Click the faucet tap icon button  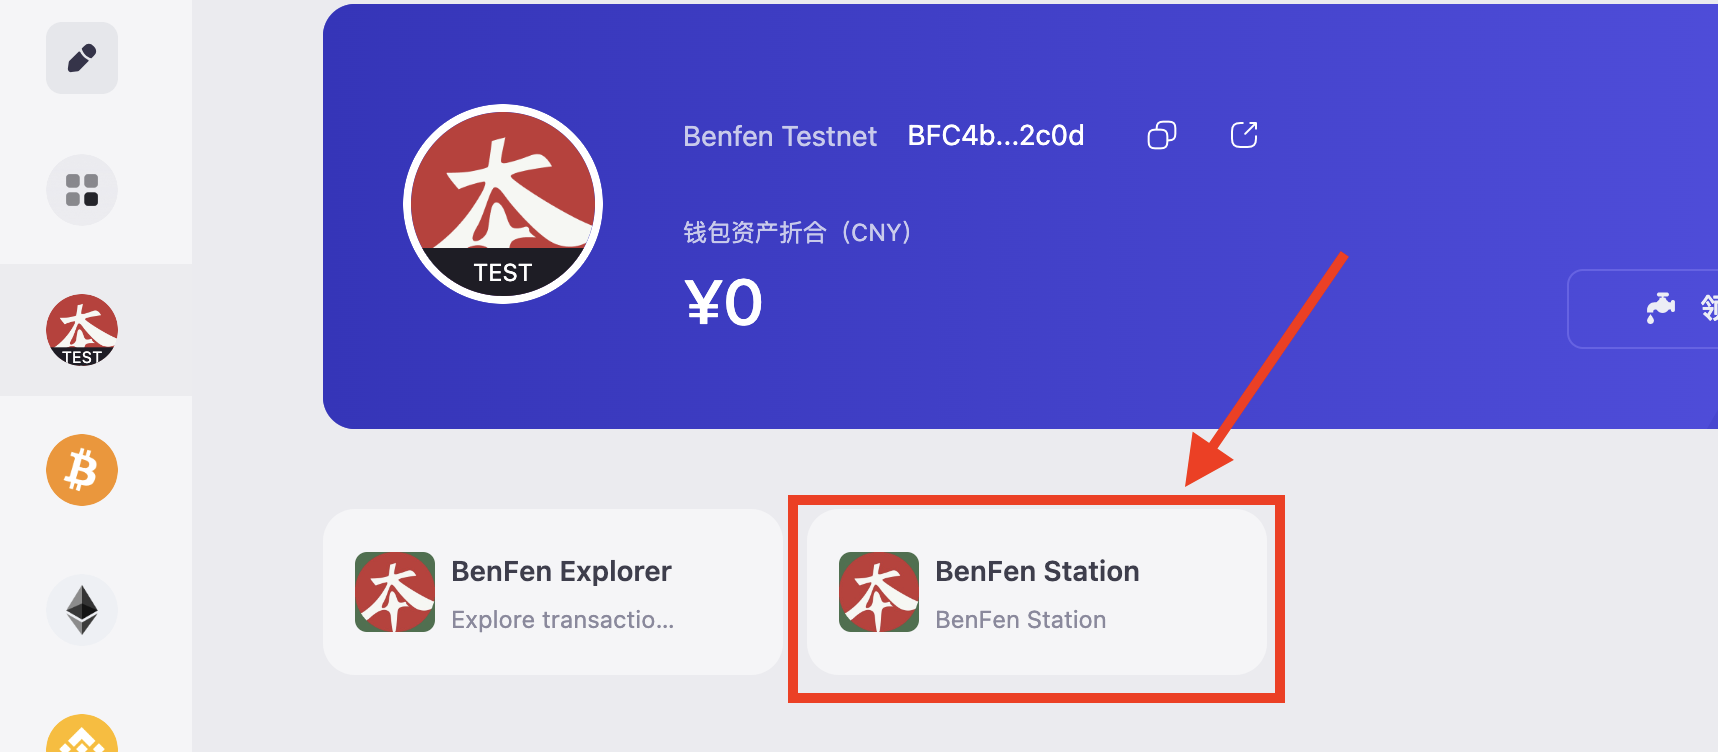coord(1661,308)
